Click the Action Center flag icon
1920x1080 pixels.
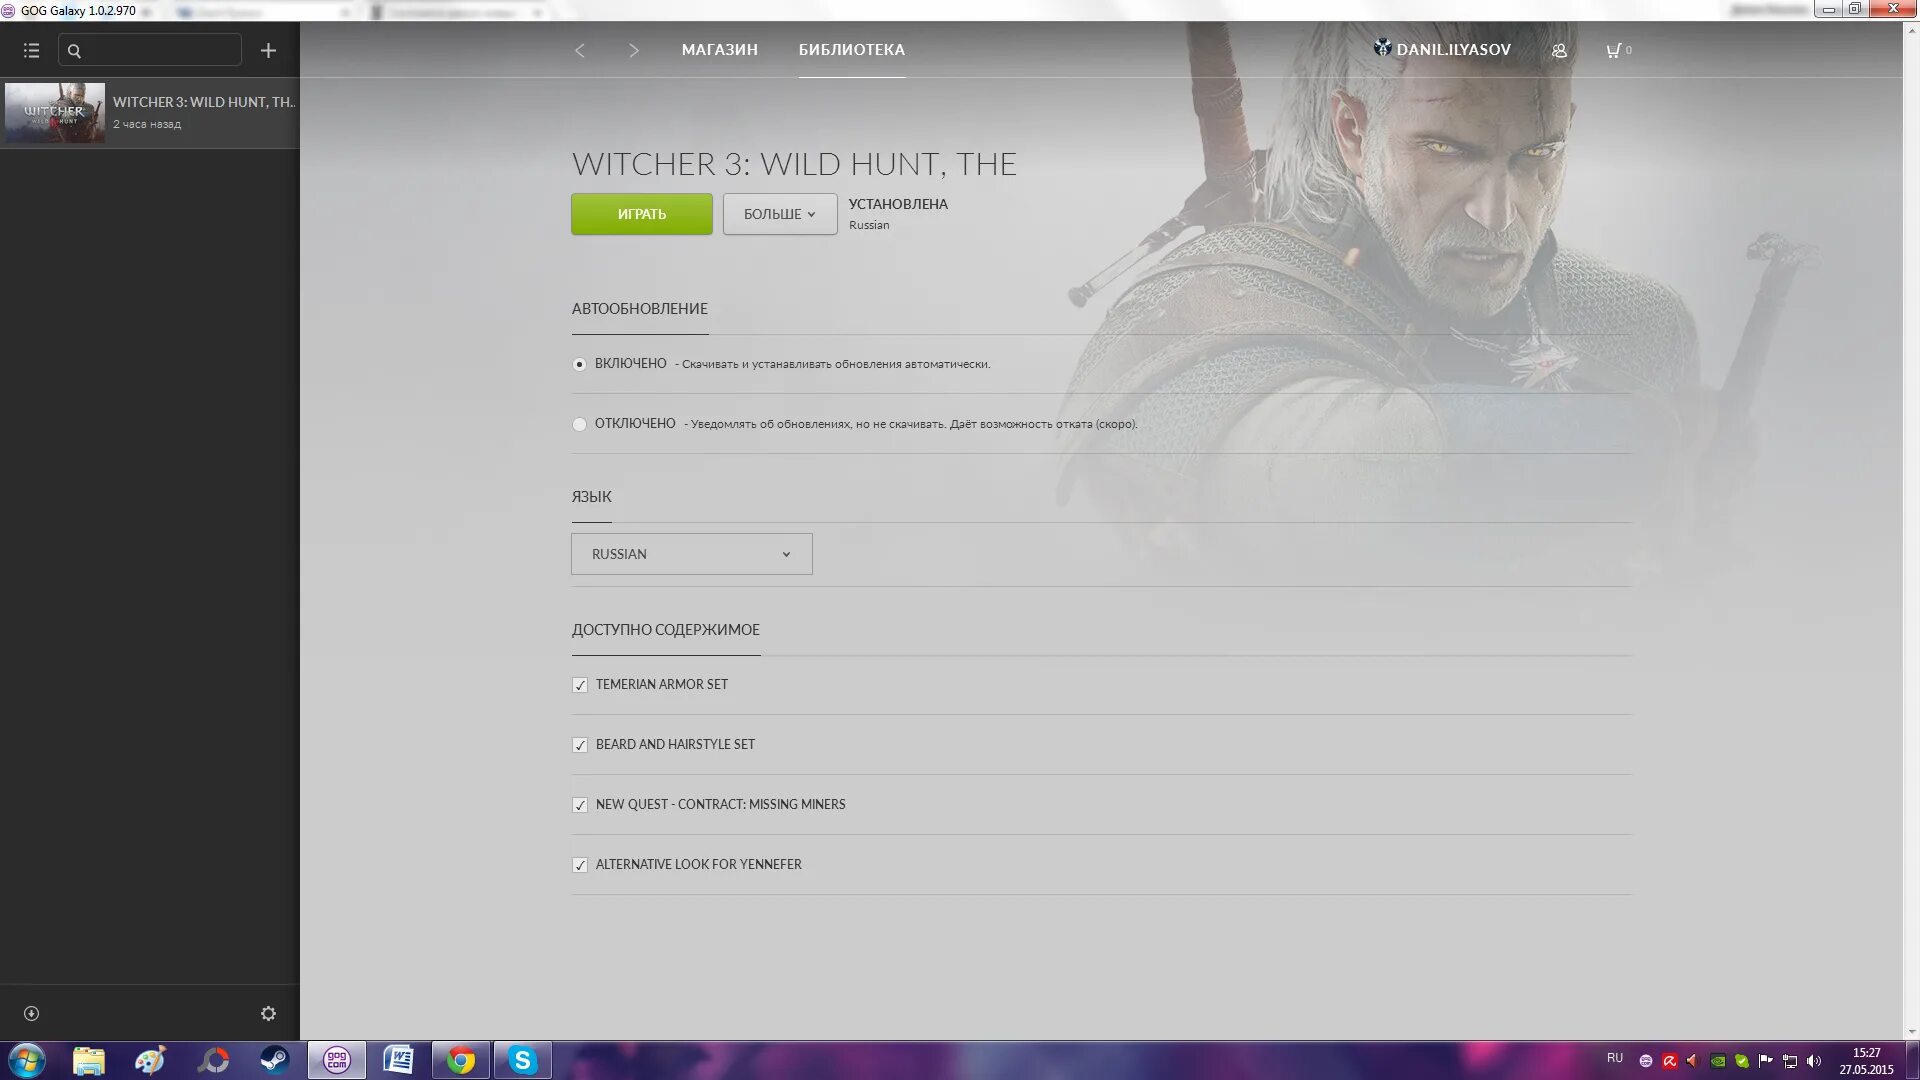1766,1061
